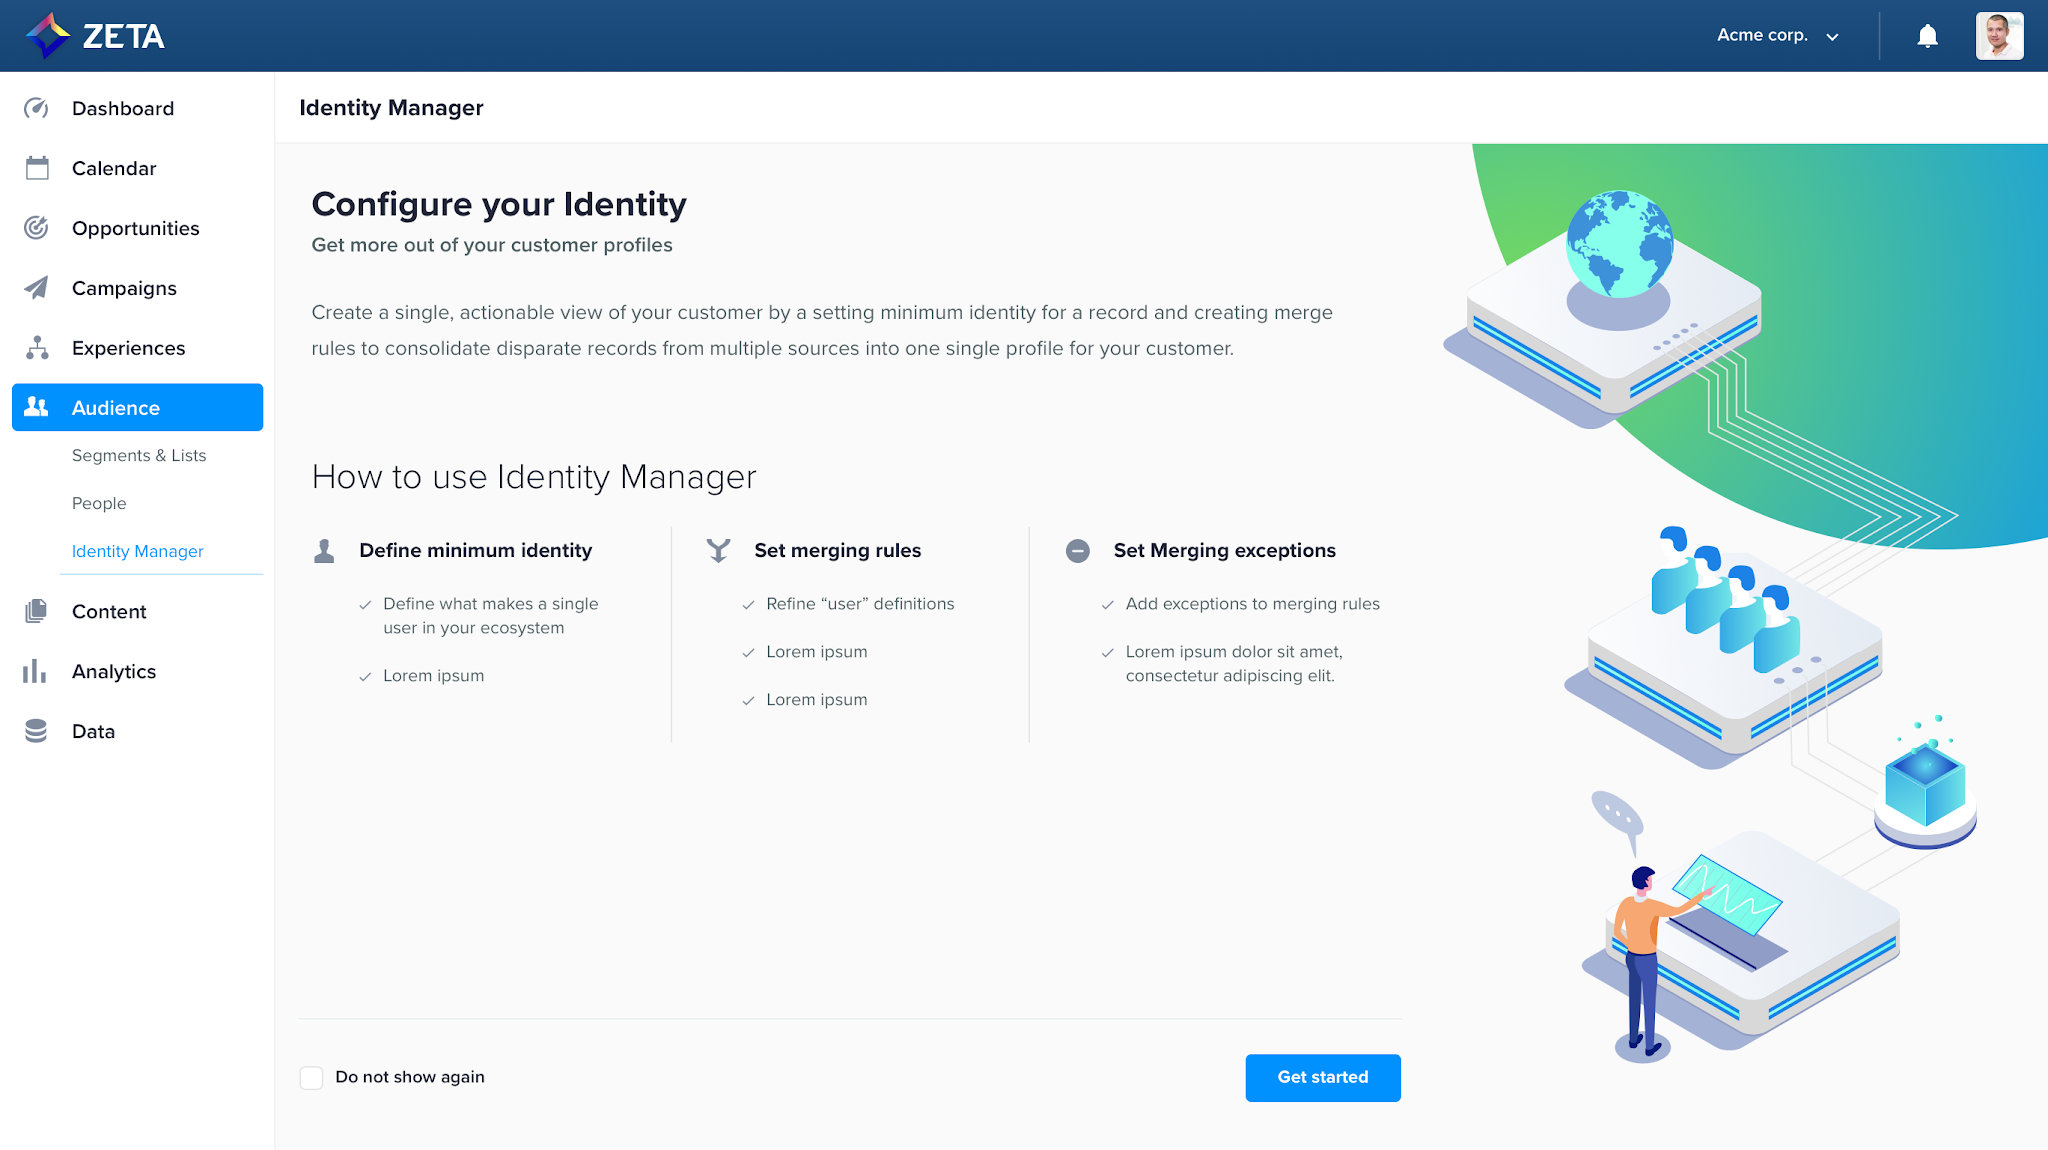
Task: Click the Audience navigation icon
Action: point(39,408)
